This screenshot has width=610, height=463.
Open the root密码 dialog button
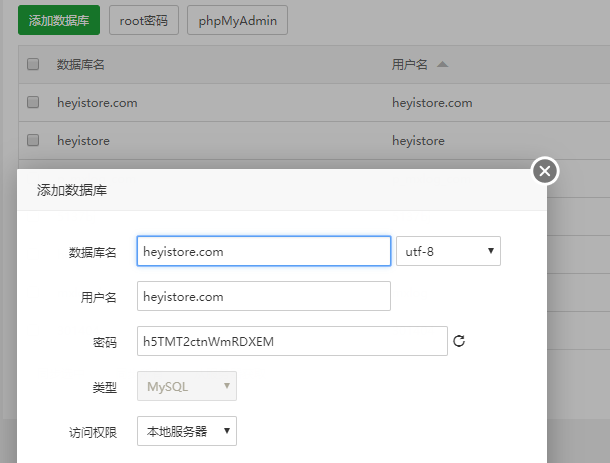(144, 20)
